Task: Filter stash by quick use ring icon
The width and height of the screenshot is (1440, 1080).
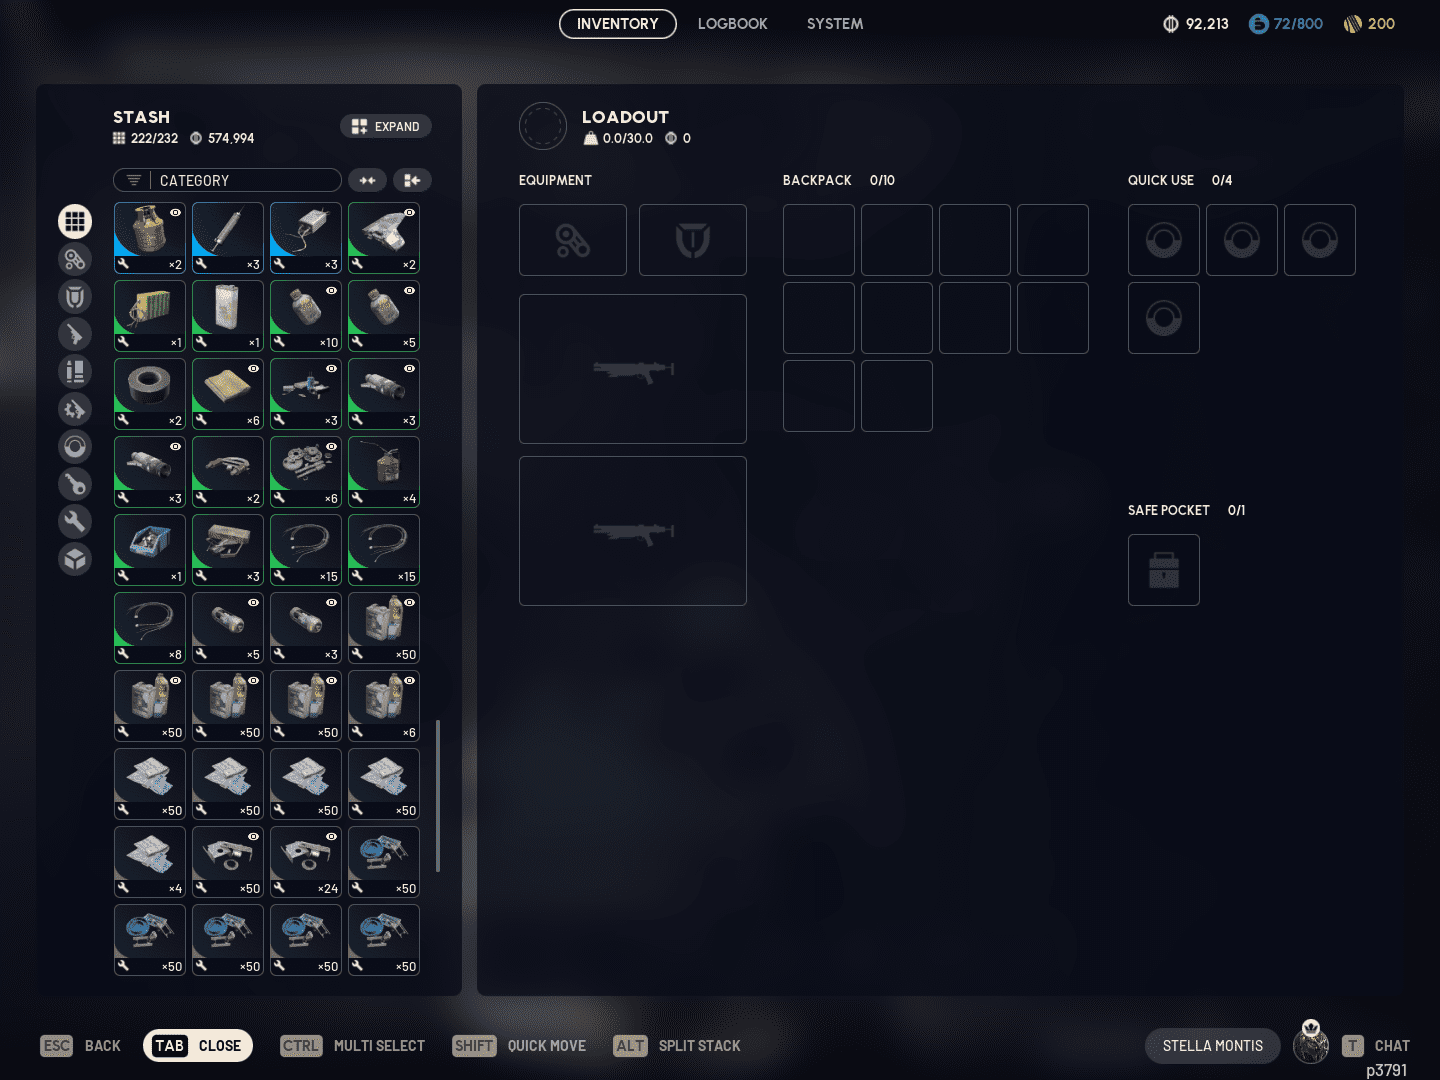Action: click(75, 447)
